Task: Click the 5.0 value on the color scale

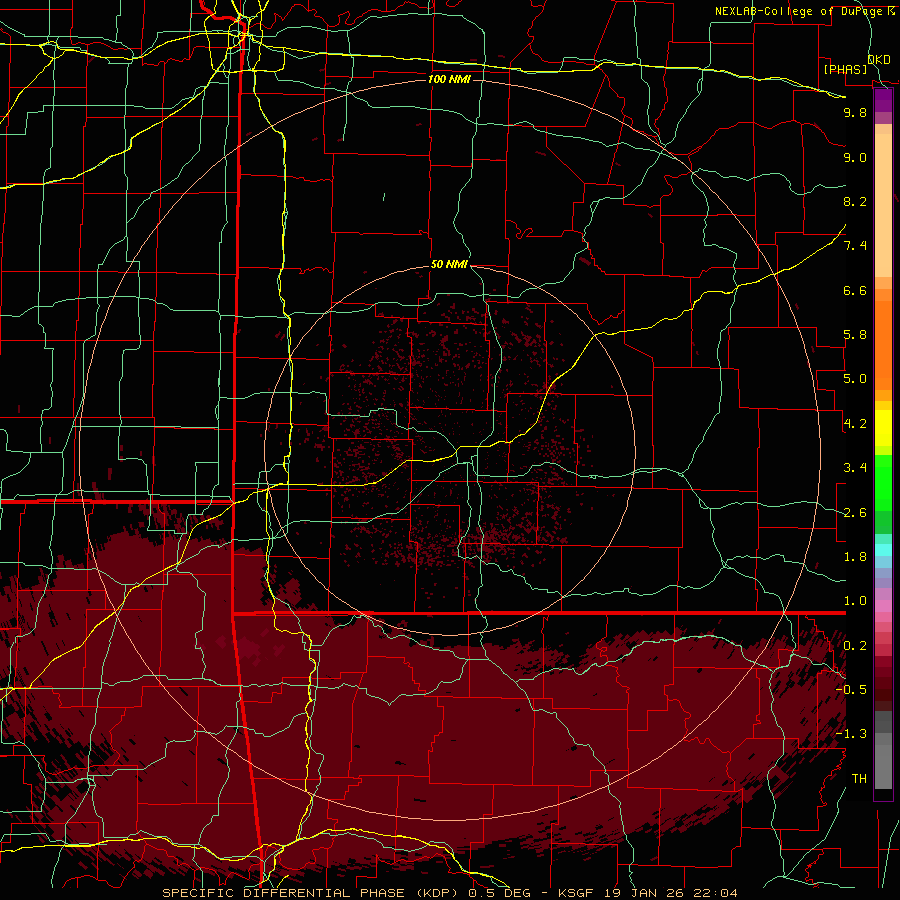Action: (855, 379)
